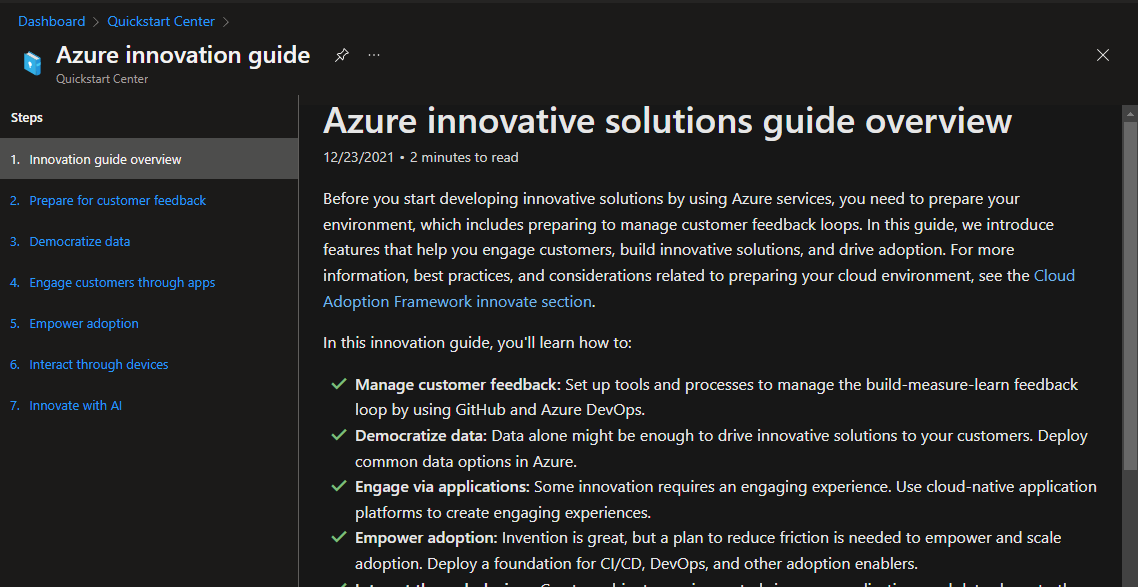Click the Azure innovation guide cube icon

click(x=33, y=63)
